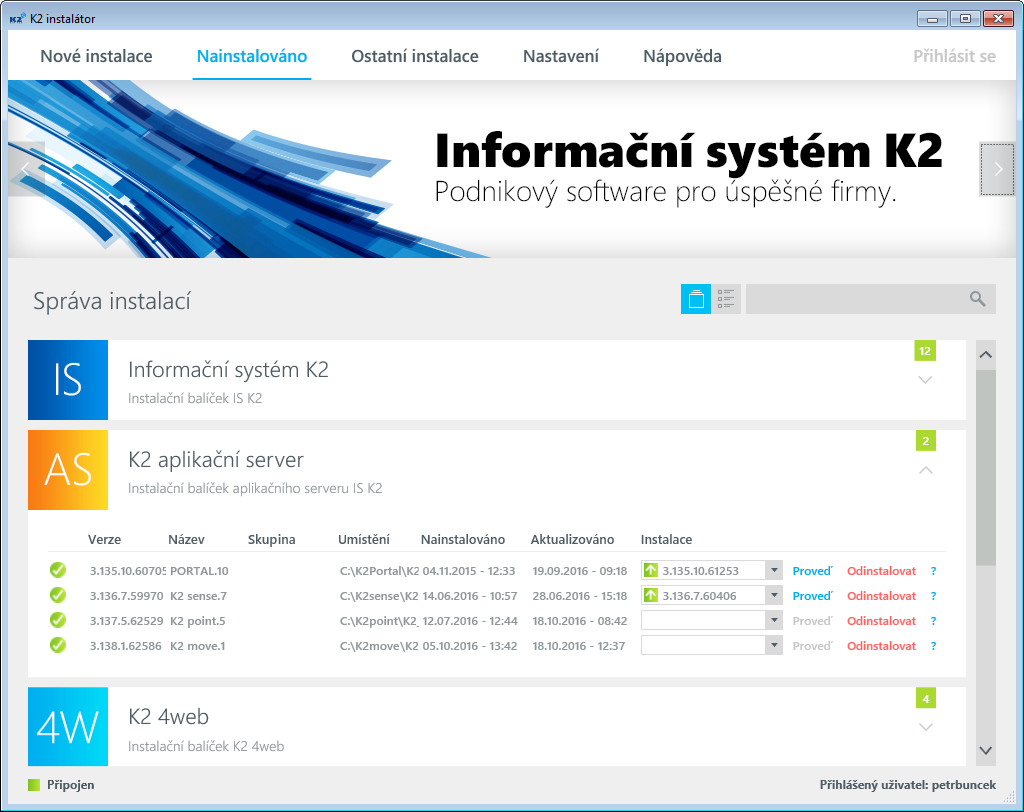Click the search magnifier icon

pos(977,299)
